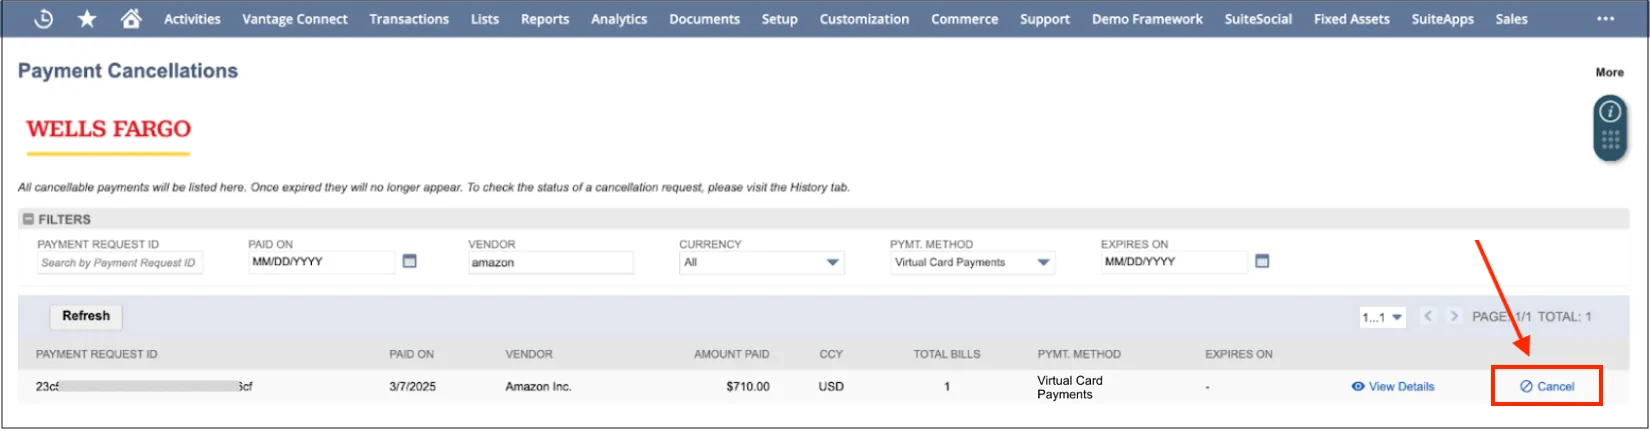This screenshot has height=431, width=1650.
Task: View Details of the Amazon payment
Action: click(1393, 386)
